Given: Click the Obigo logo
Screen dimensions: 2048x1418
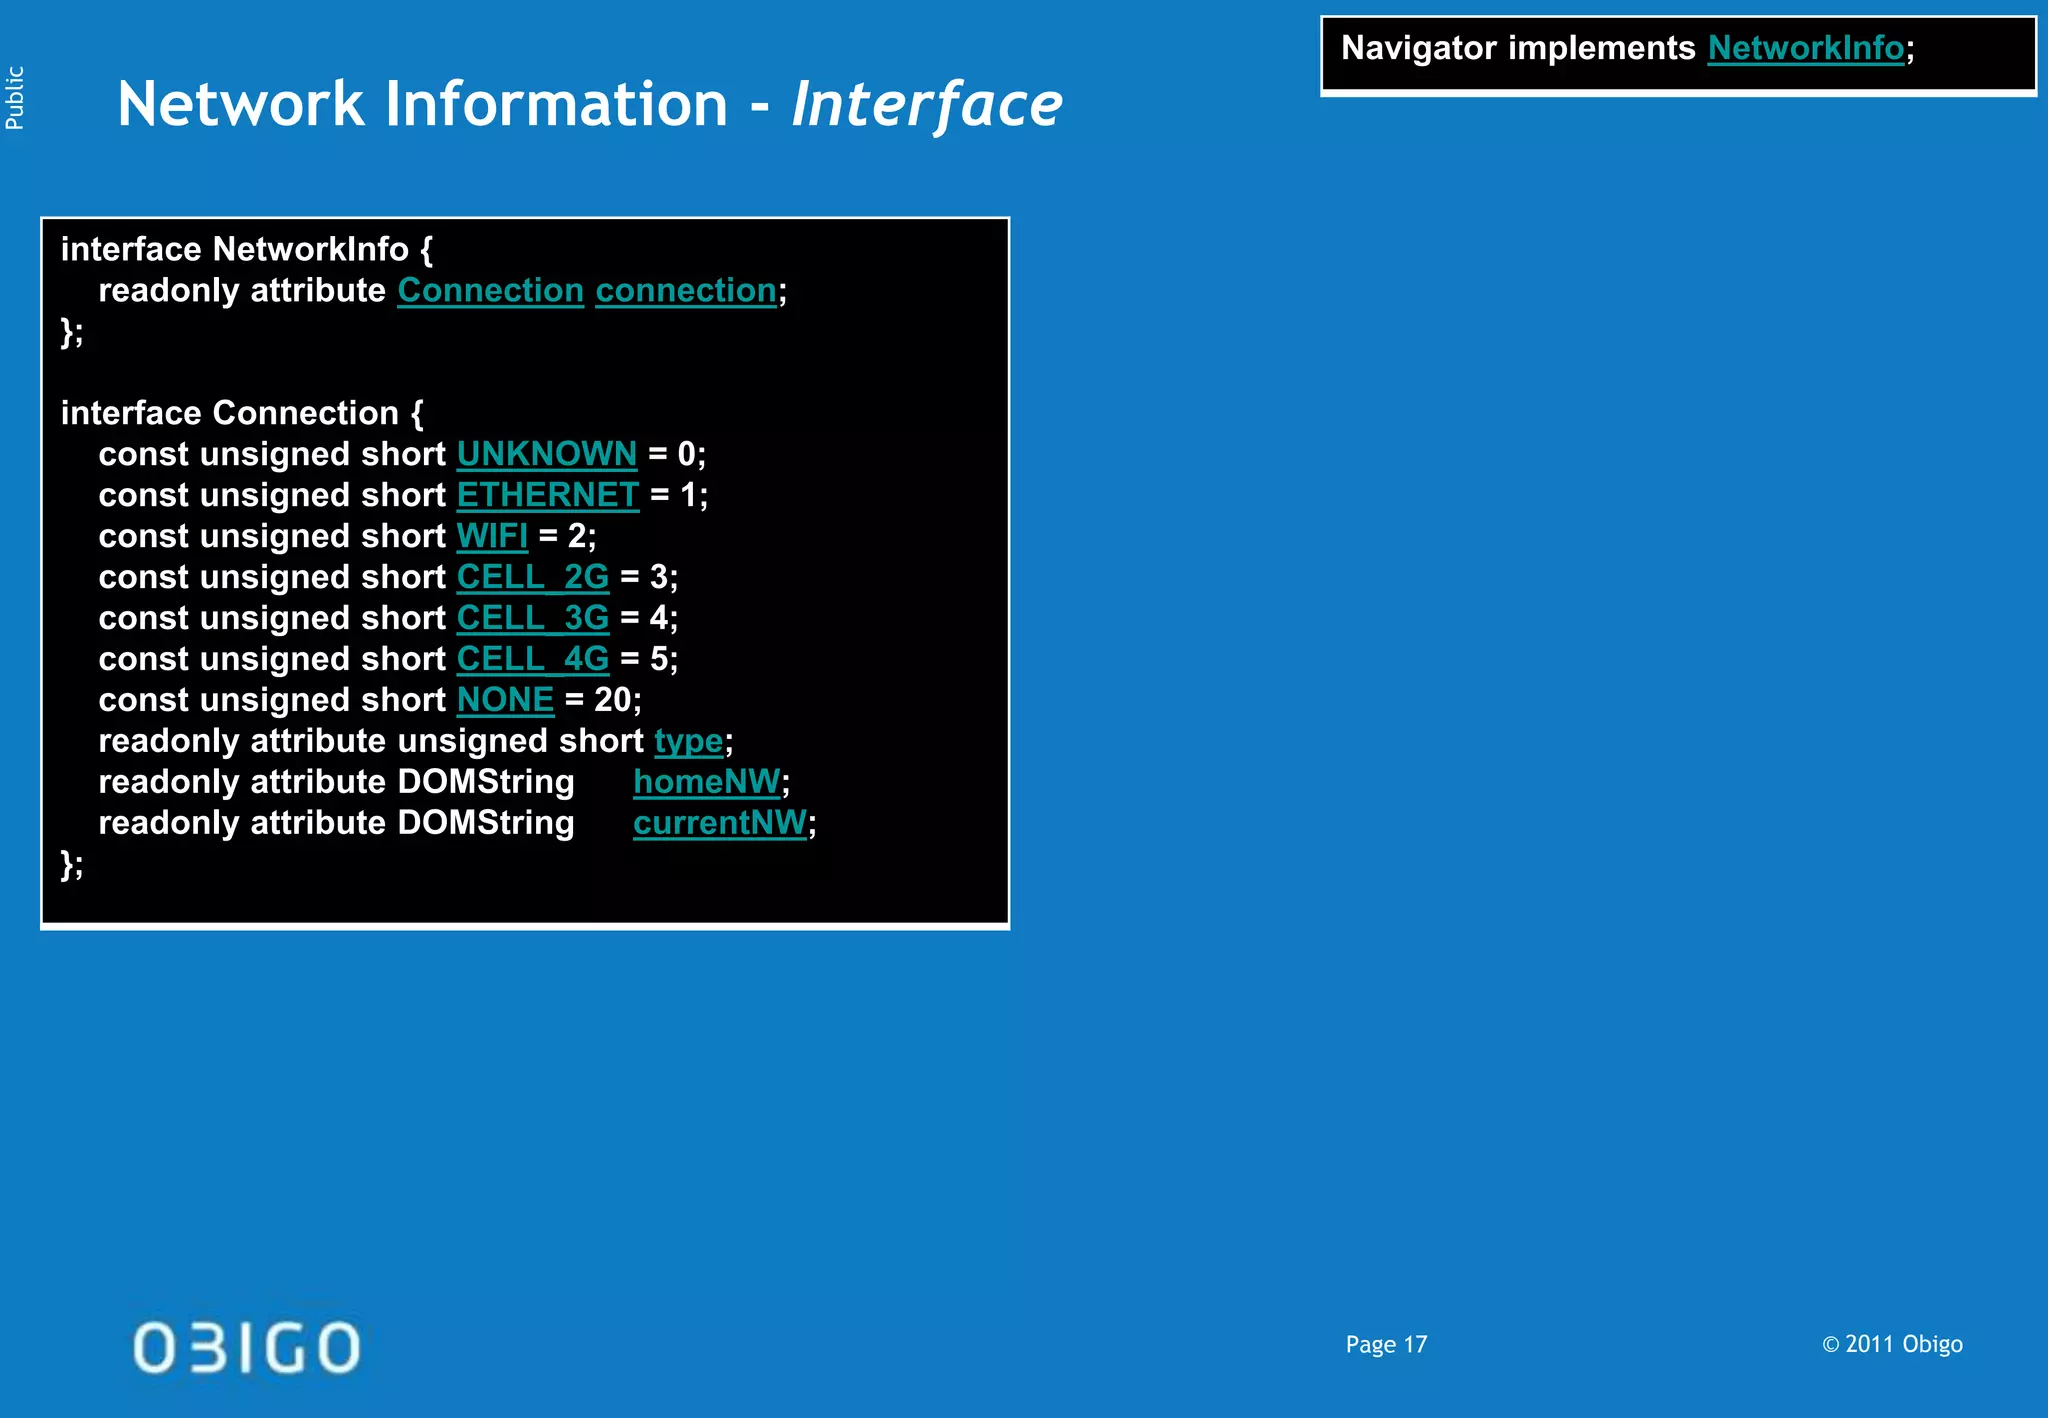Looking at the screenshot, I should [x=247, y=1347].
